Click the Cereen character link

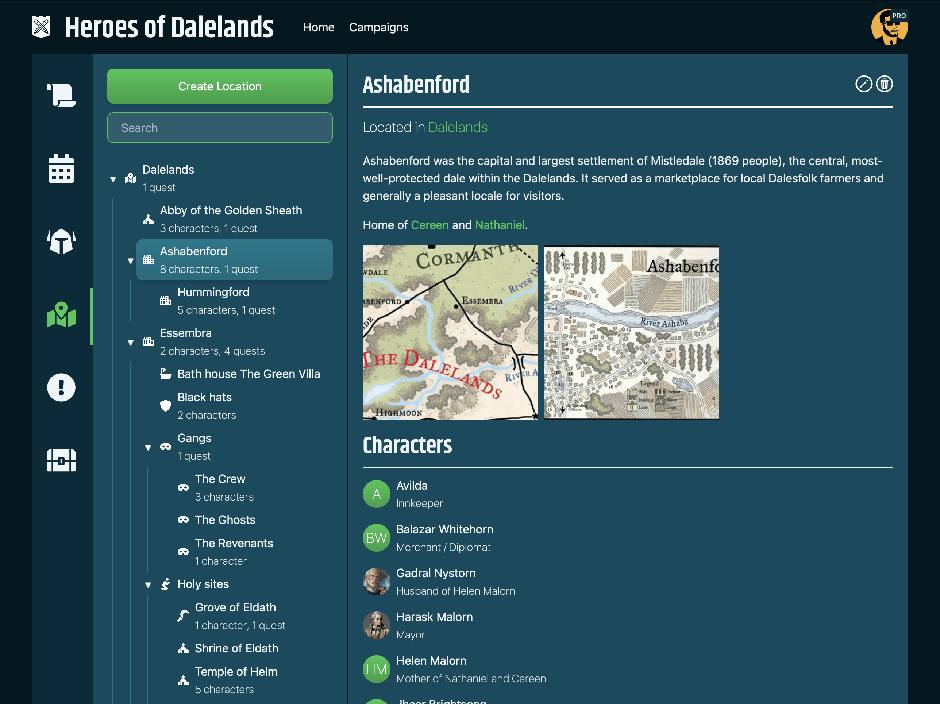(x=430, y=225)
